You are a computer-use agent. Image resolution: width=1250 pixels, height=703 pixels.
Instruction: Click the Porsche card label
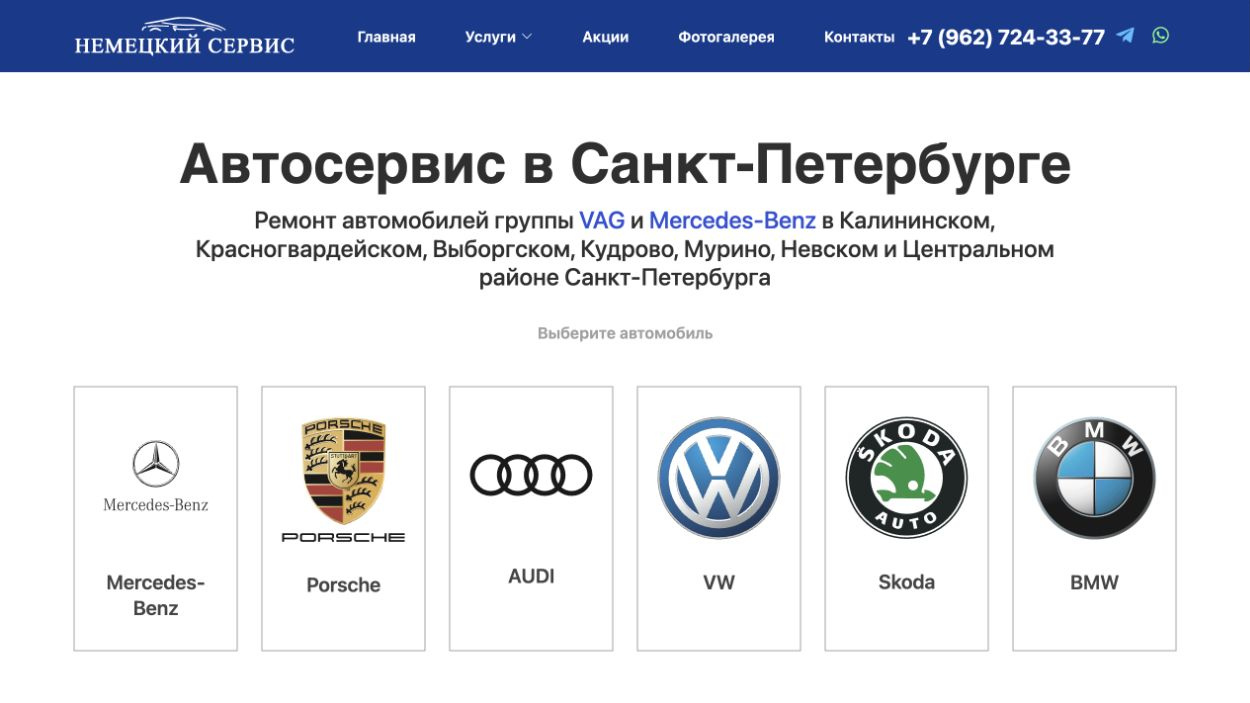pos(343,585)
